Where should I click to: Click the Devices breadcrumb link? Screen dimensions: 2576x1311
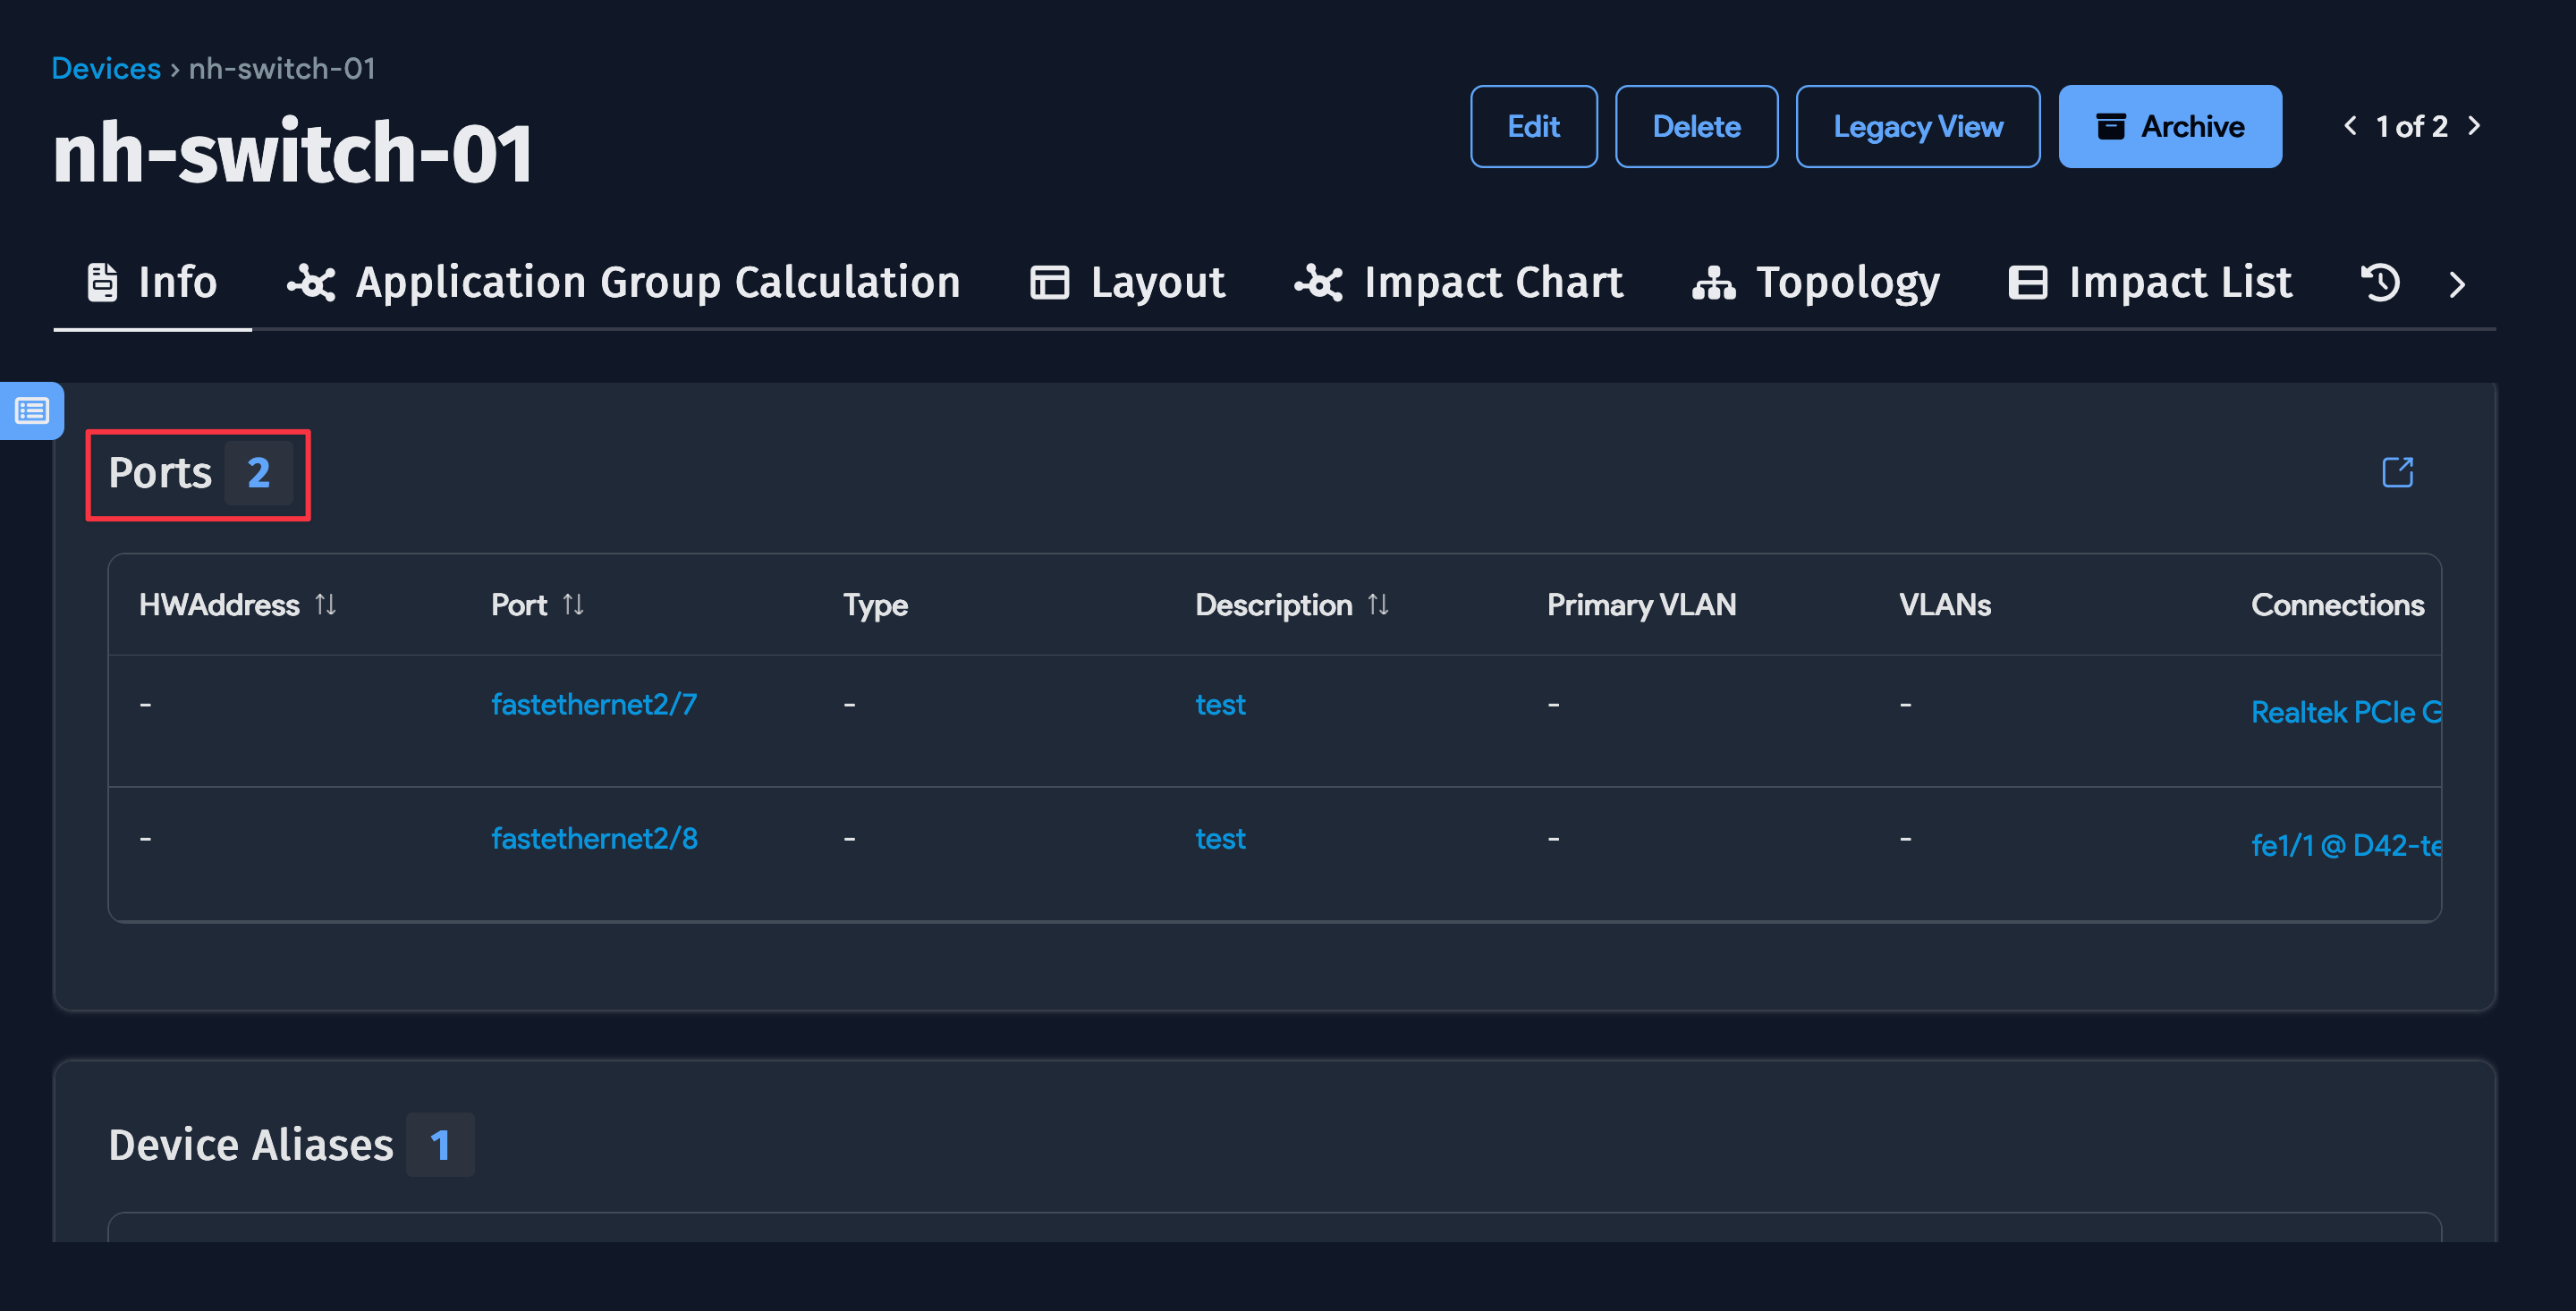106,68
